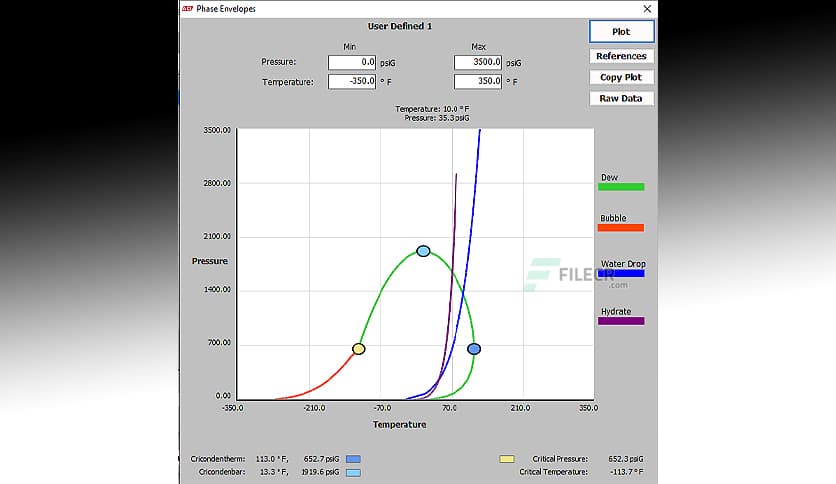Click the Cricondenbar light blue swatch below chart
This screenshot has height=484, width=836.
(x=353, y=472)
